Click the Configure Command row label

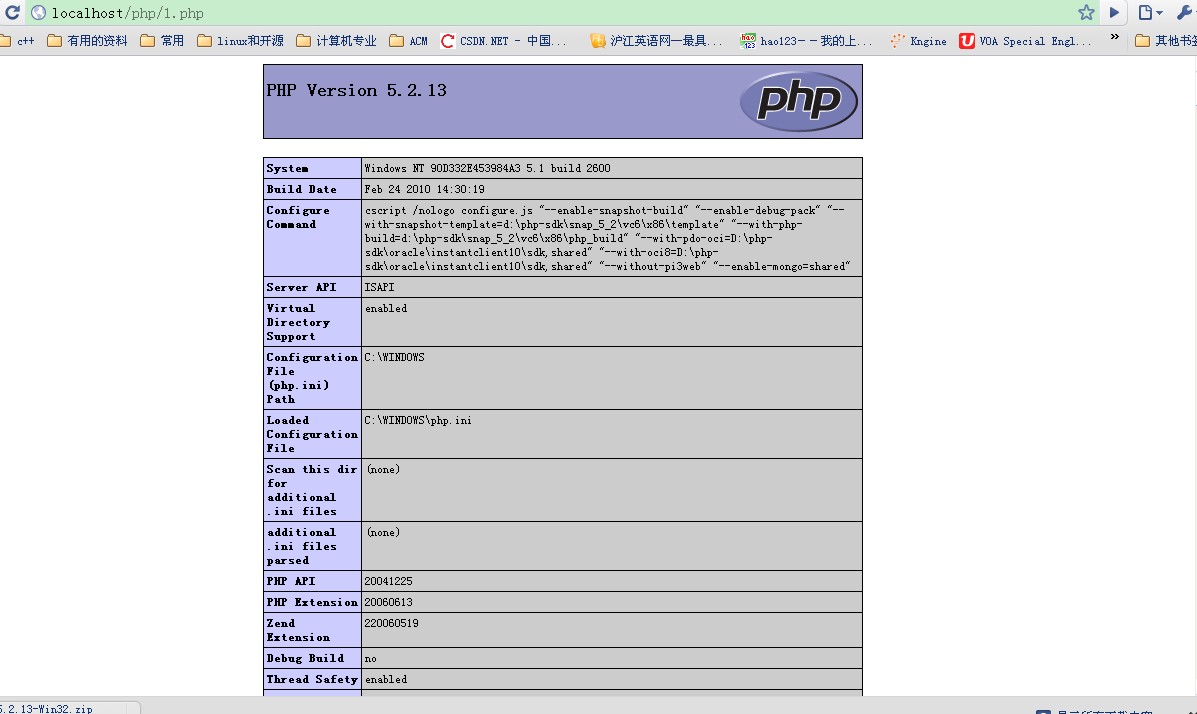[298, 217]
